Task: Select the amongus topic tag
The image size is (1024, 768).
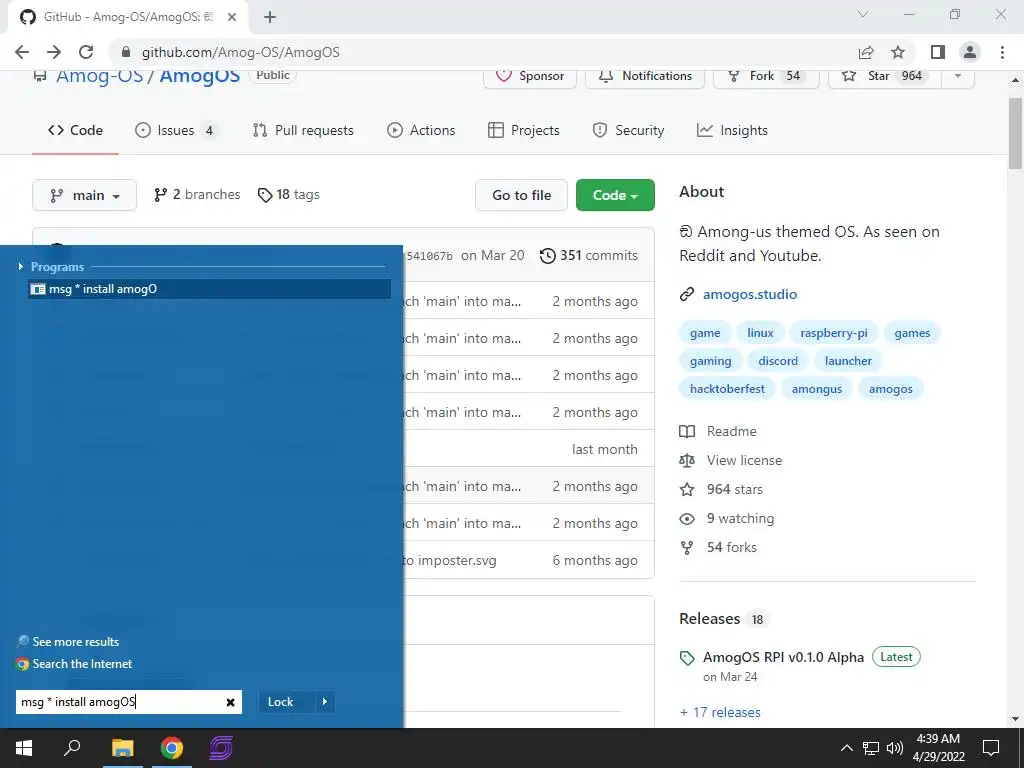Action: (x=817, y=389)
